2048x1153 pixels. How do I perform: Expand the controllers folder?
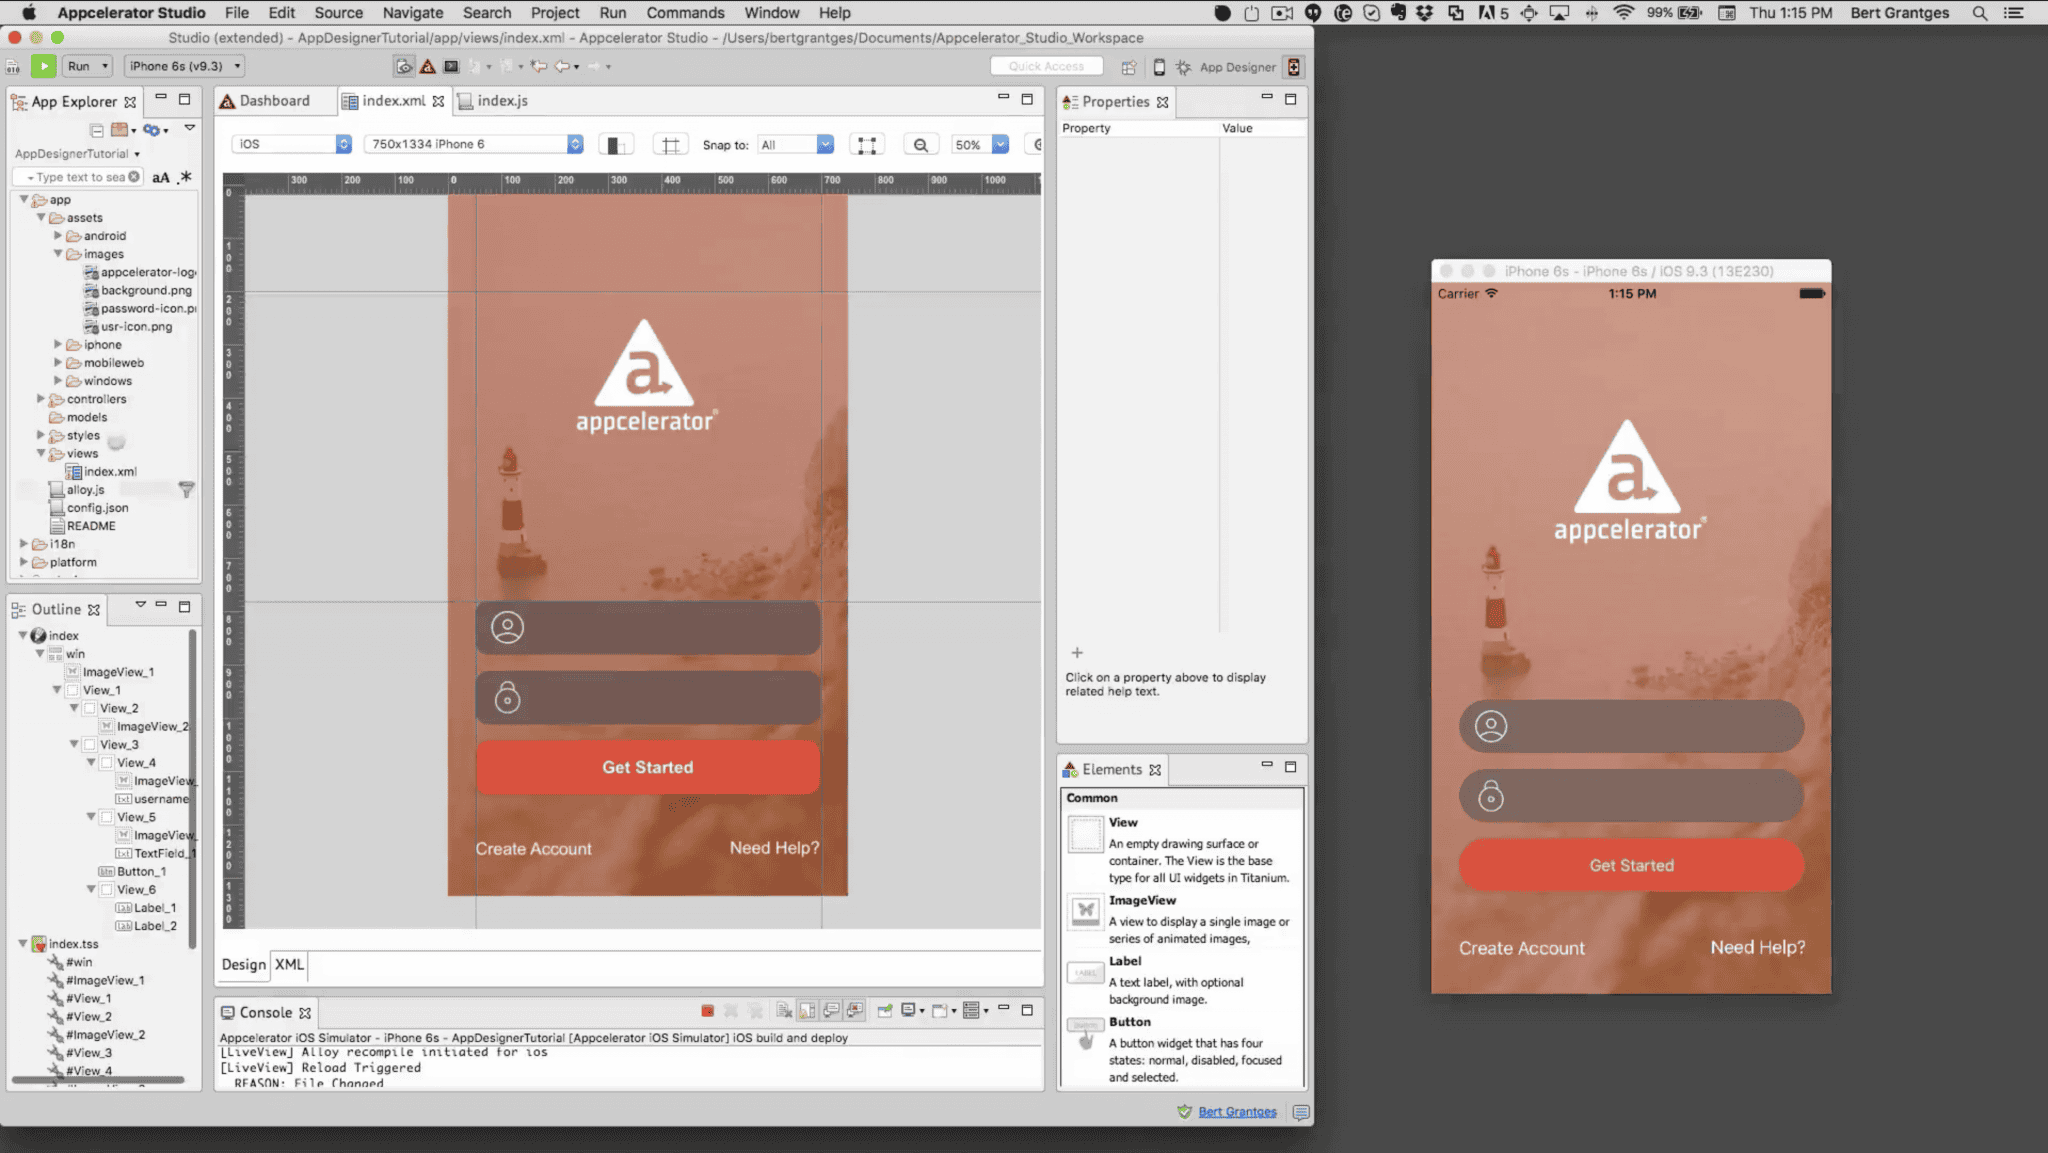click(41, 399)
